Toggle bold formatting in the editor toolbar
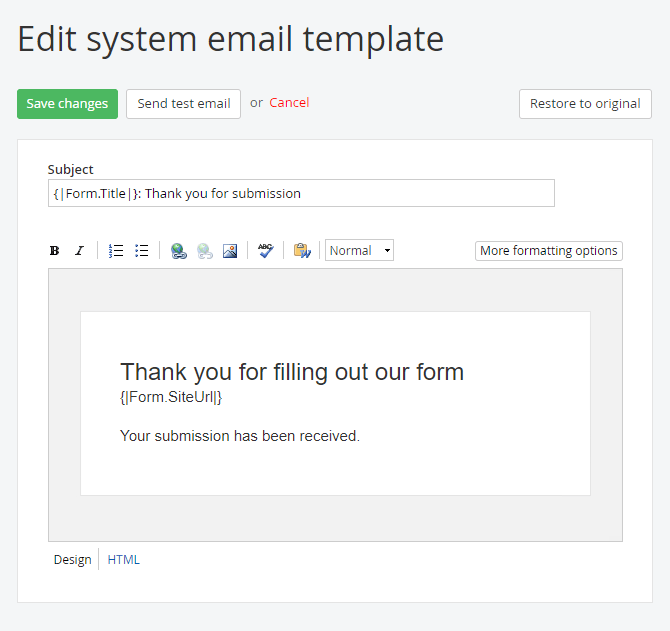 [x=54, y=251]
